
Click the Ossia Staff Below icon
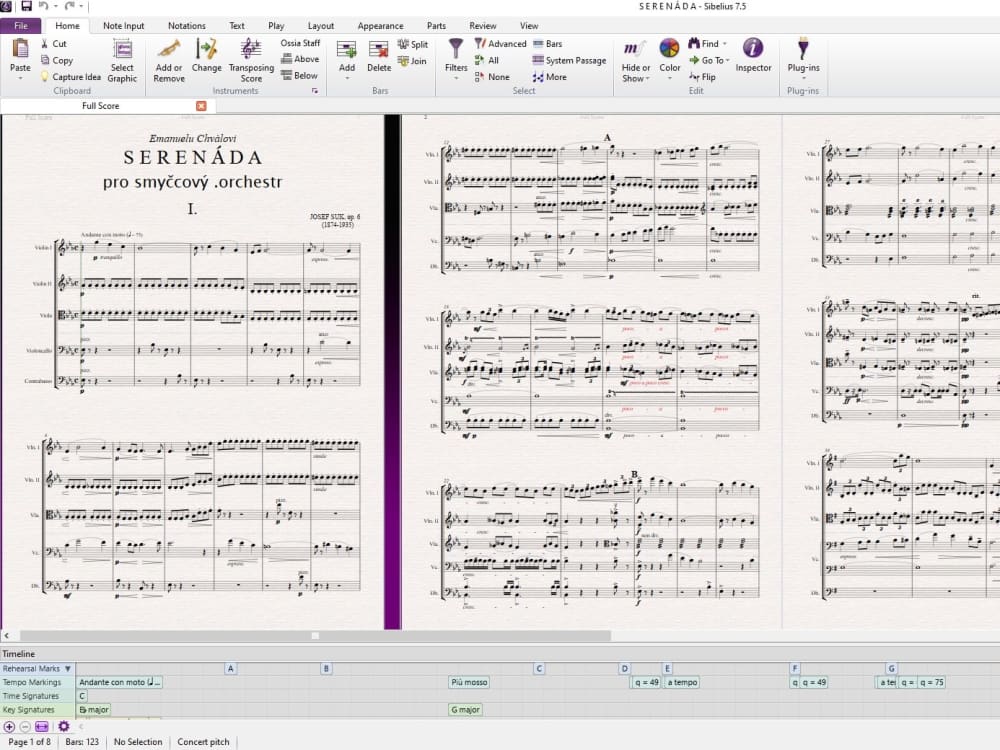coord(287,75)
